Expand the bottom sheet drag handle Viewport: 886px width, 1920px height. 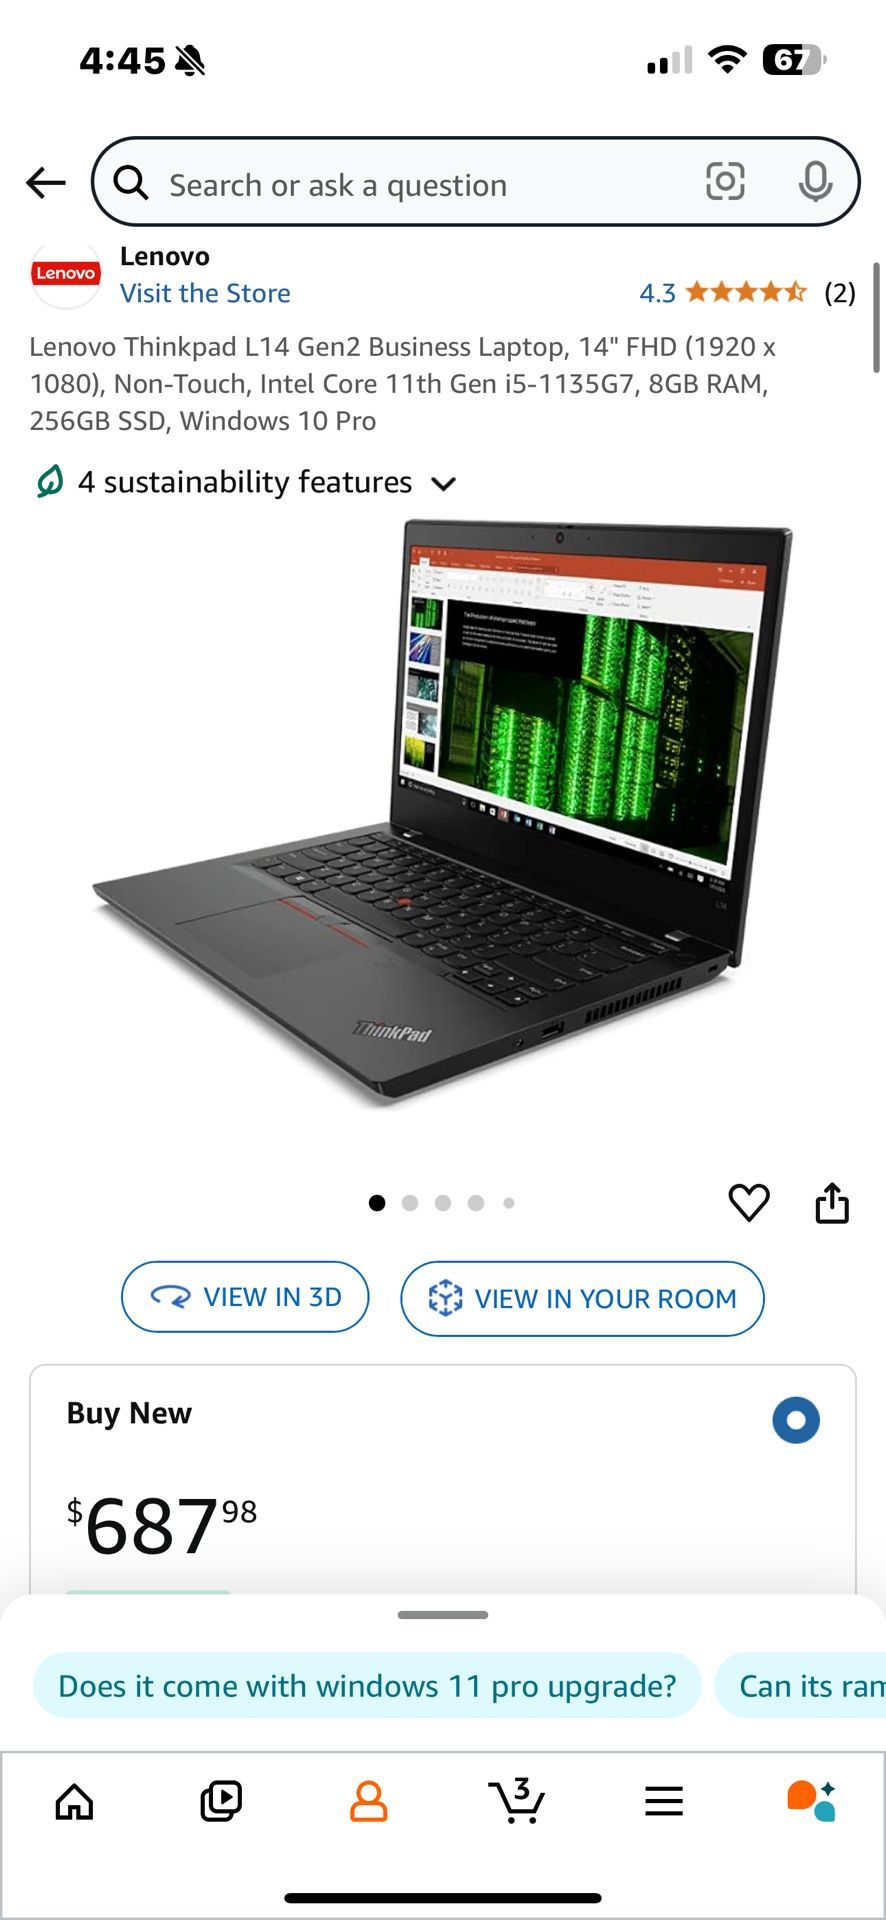click(x=443, y=1615)
